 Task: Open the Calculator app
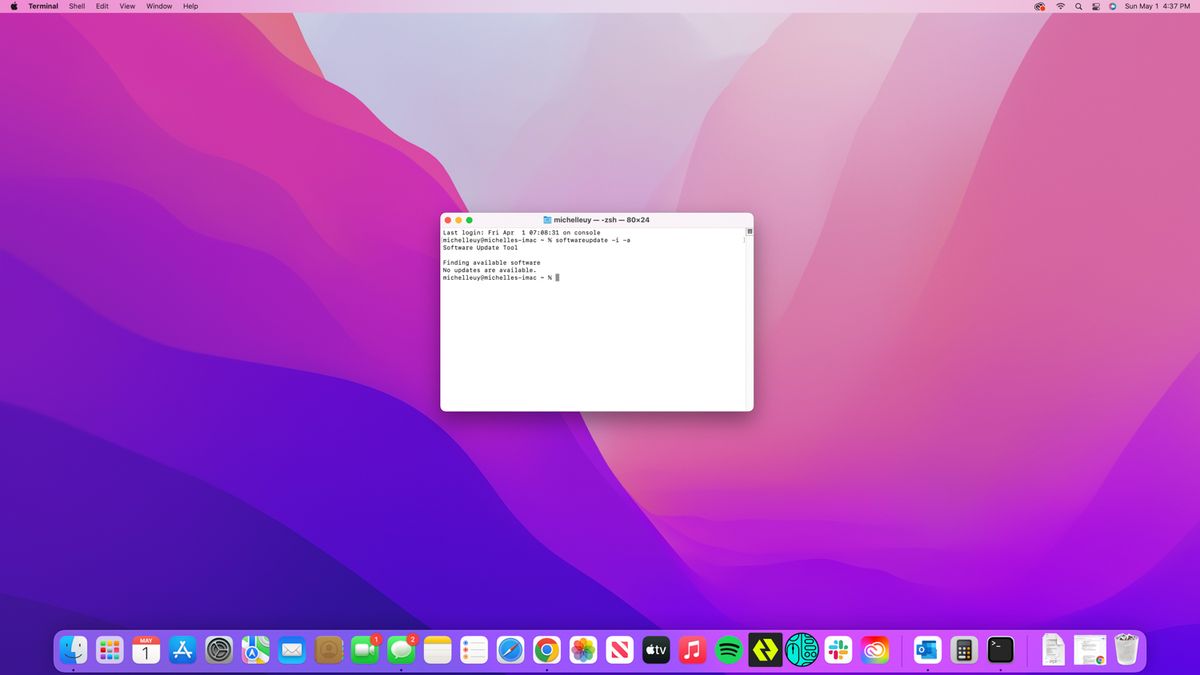(x=962, y=650)
